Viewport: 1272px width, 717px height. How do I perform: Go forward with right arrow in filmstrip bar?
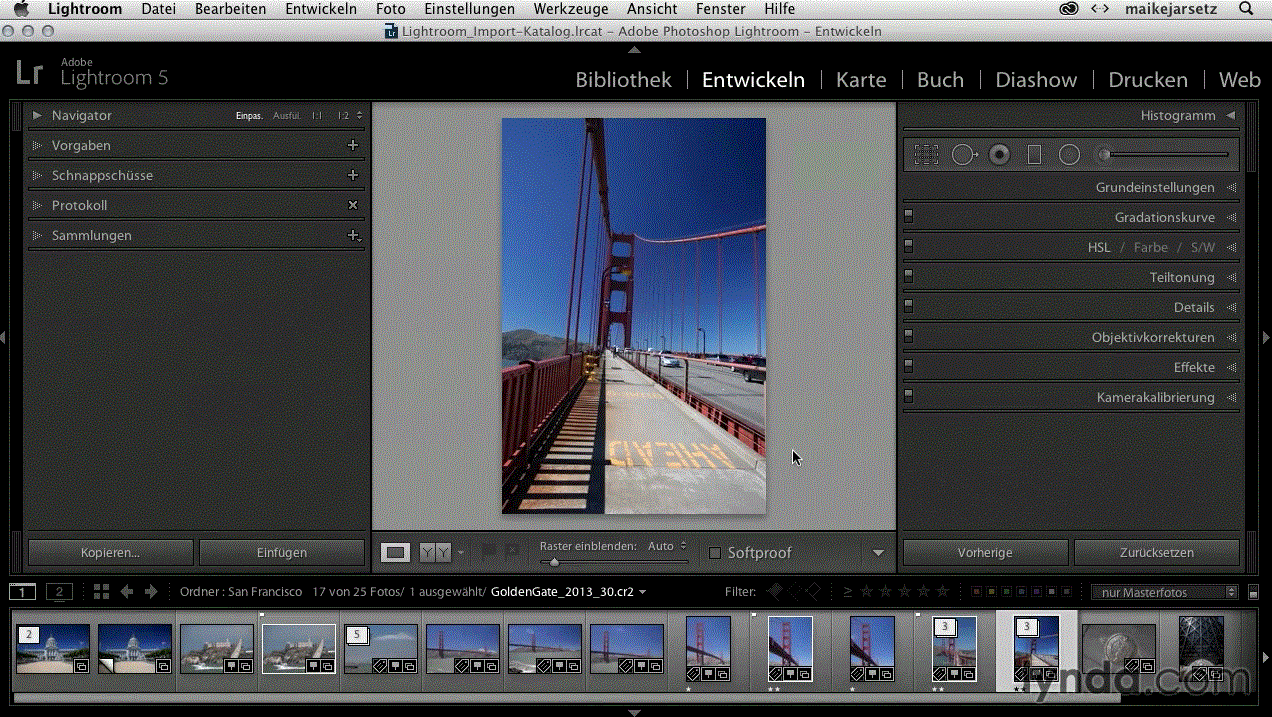click(151, 592)
